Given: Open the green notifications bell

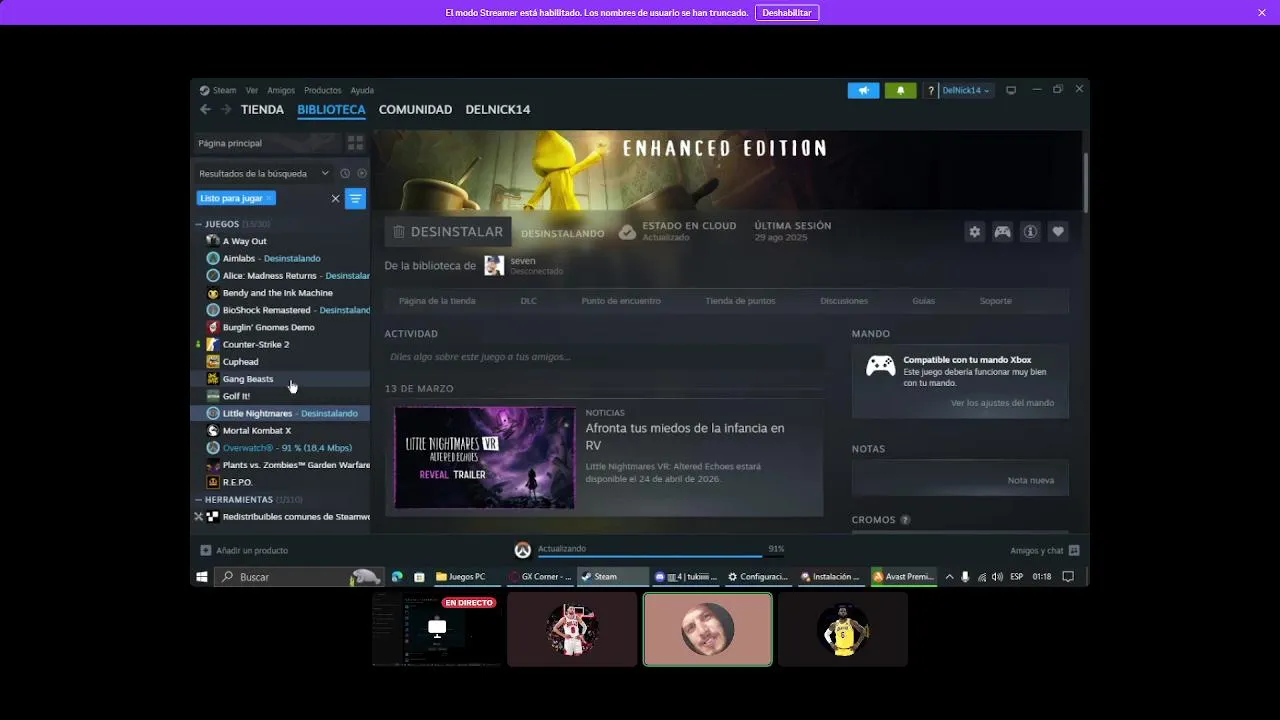Looking at the screenshot, I should (900, 90).
